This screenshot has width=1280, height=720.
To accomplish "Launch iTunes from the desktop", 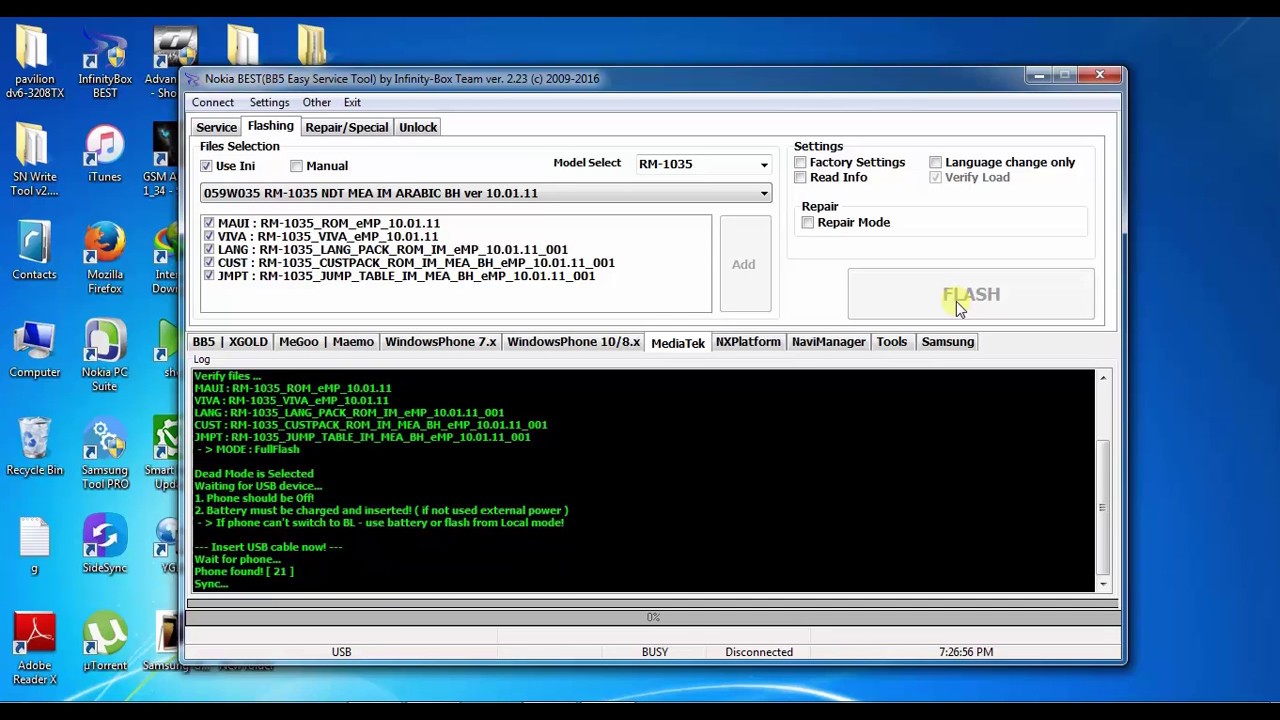I will pos(104,155).
